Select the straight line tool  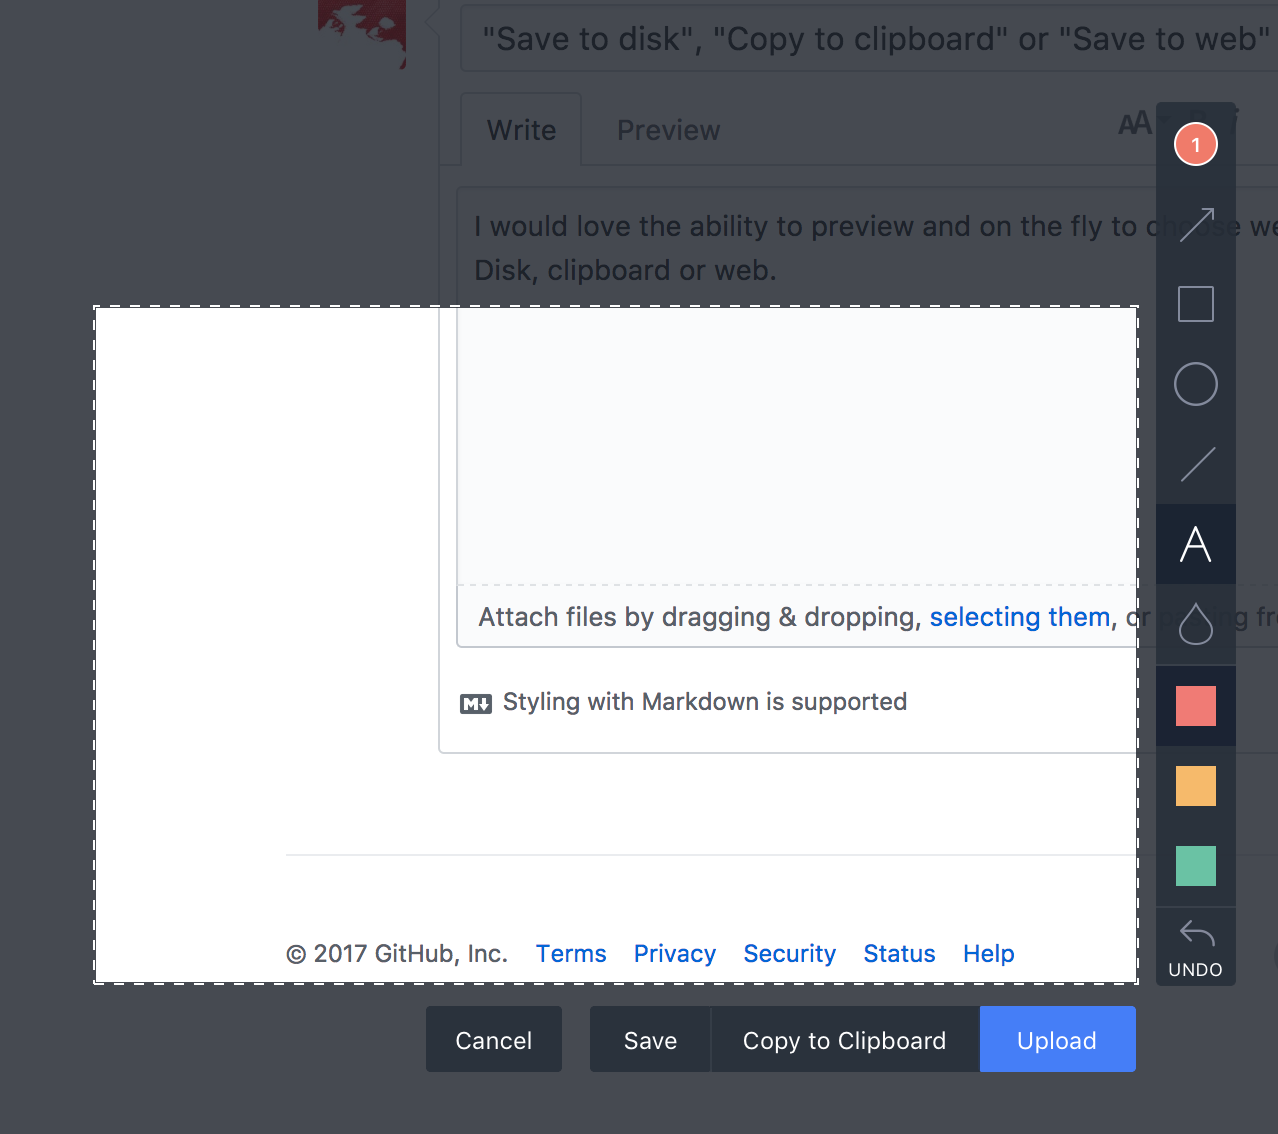[x=1196, y=464]
